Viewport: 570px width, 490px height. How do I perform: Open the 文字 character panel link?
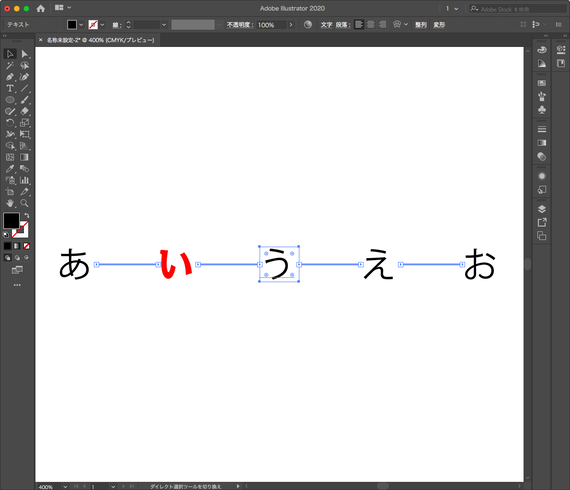[x=326, y=25]
